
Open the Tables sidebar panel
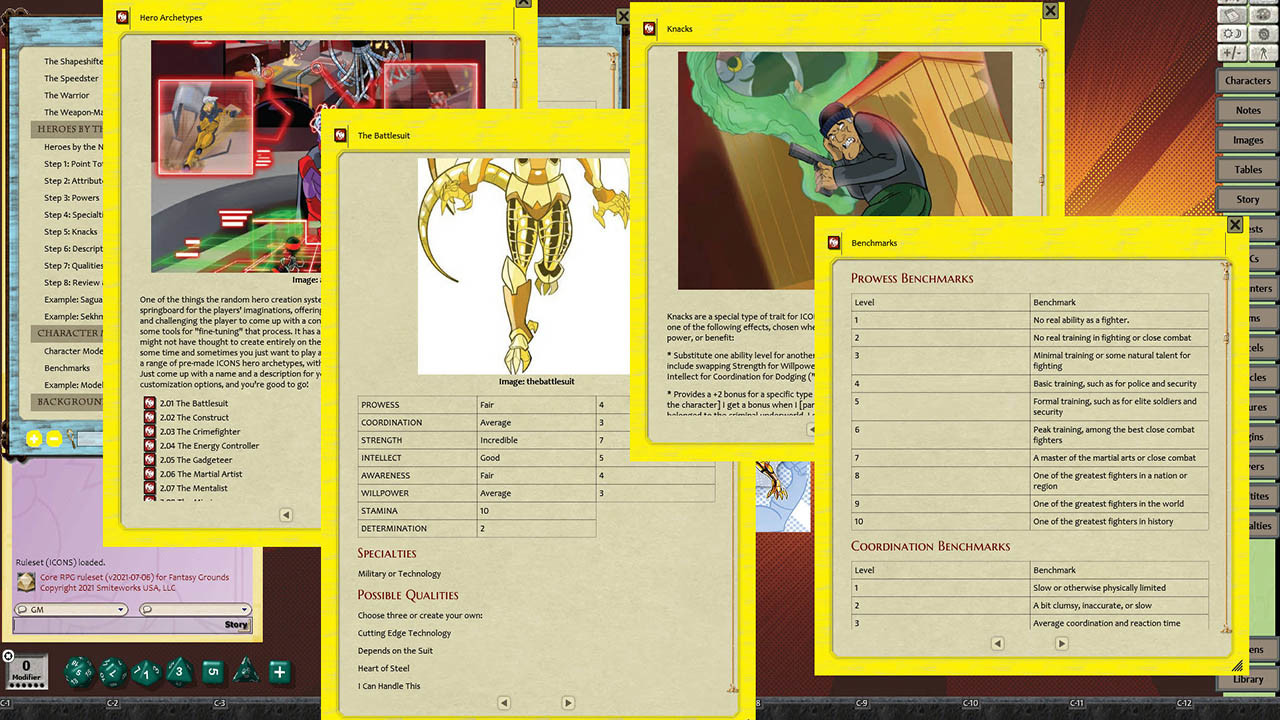(x=1247, y=170)
